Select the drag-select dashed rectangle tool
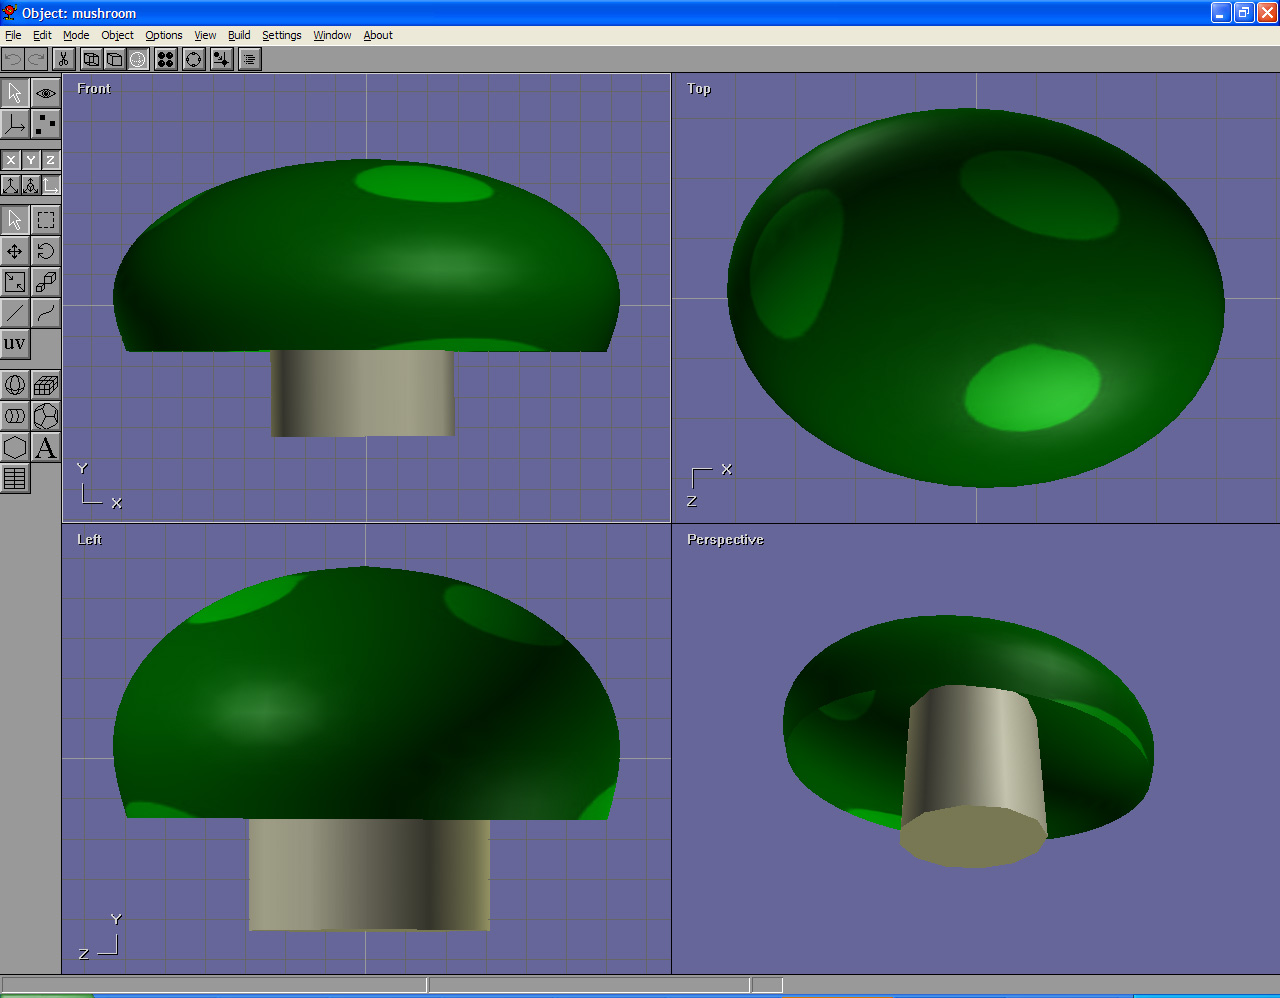This screenshot has height=998, width=1280. pos(46,220)
